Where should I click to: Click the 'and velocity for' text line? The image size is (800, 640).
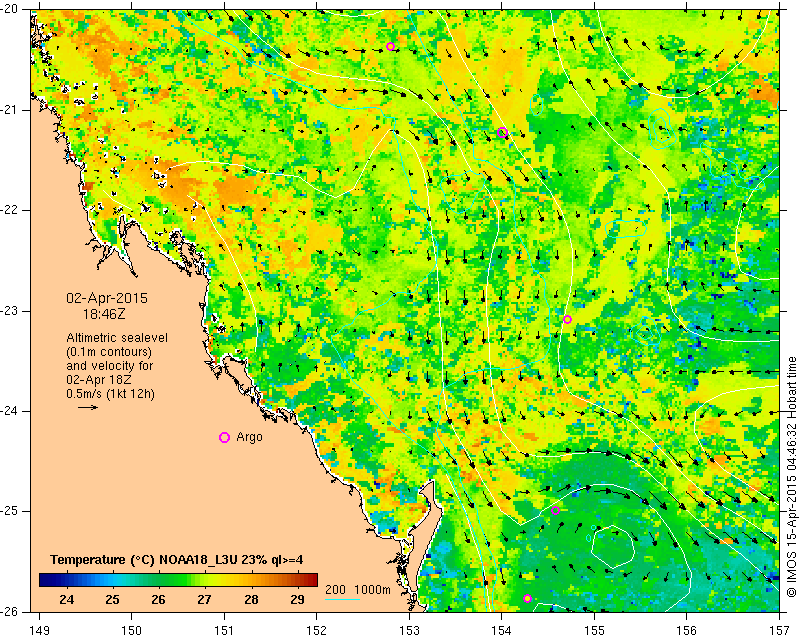click(x=110, y=366)
